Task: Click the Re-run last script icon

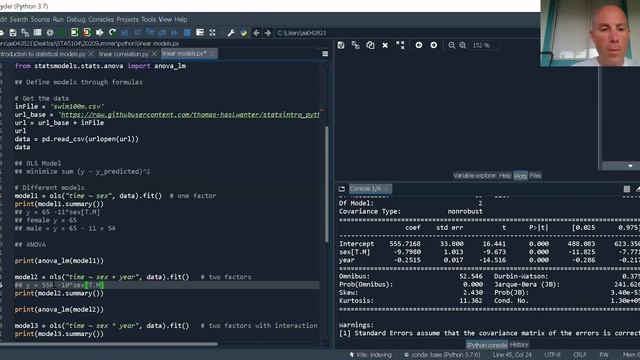Action: pos(112,33)
